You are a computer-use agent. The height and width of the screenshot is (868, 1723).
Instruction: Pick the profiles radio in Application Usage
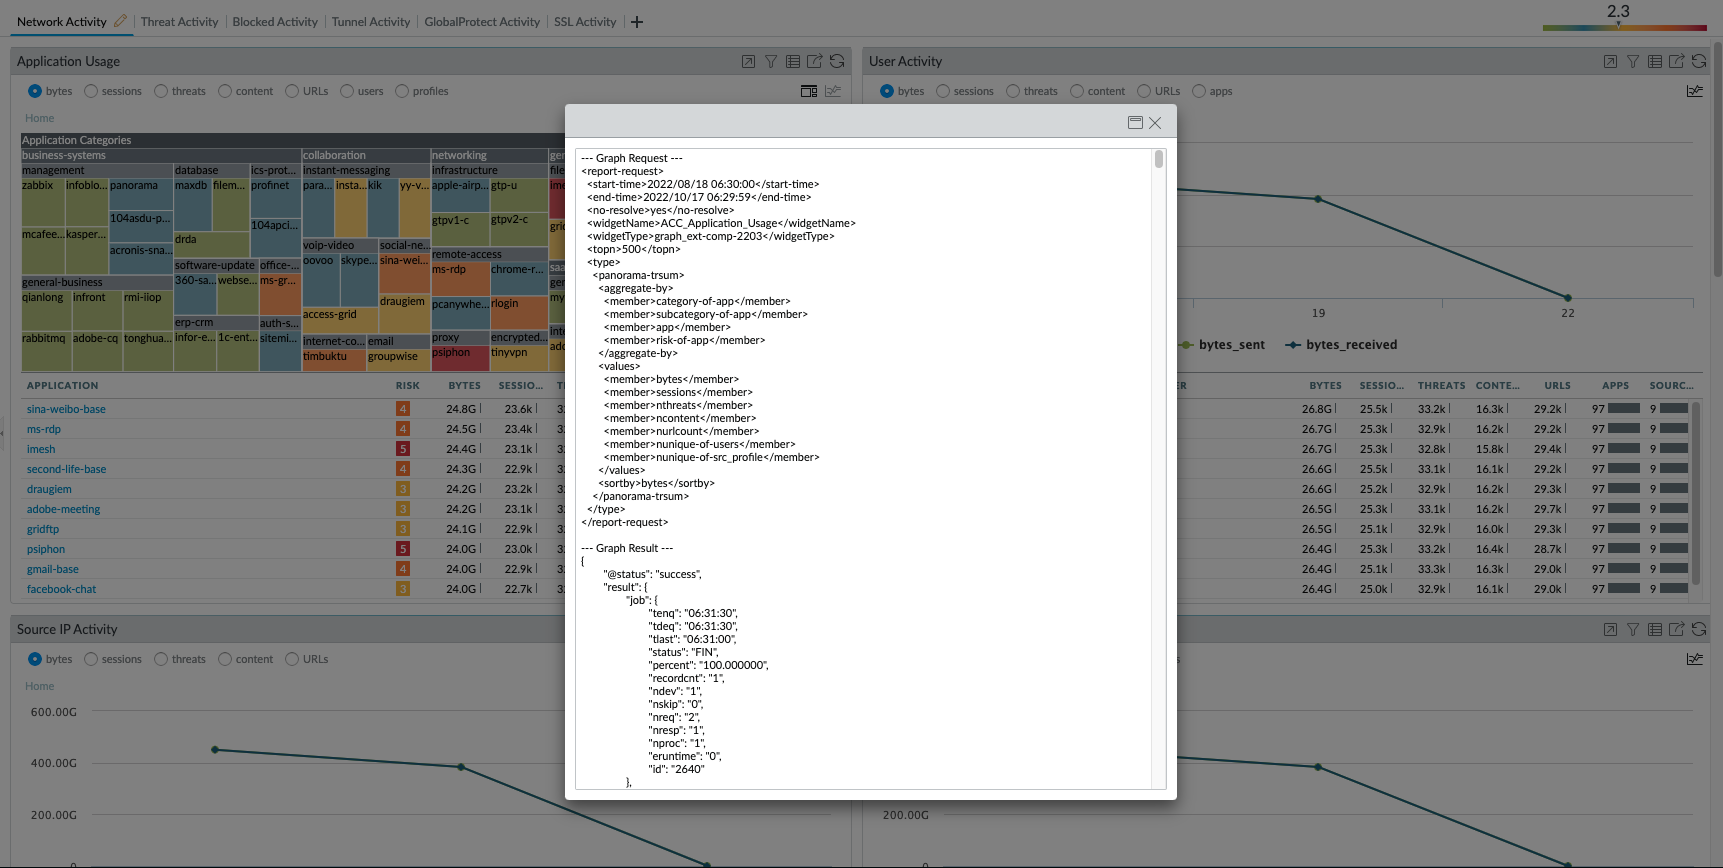tap(402, 91)
